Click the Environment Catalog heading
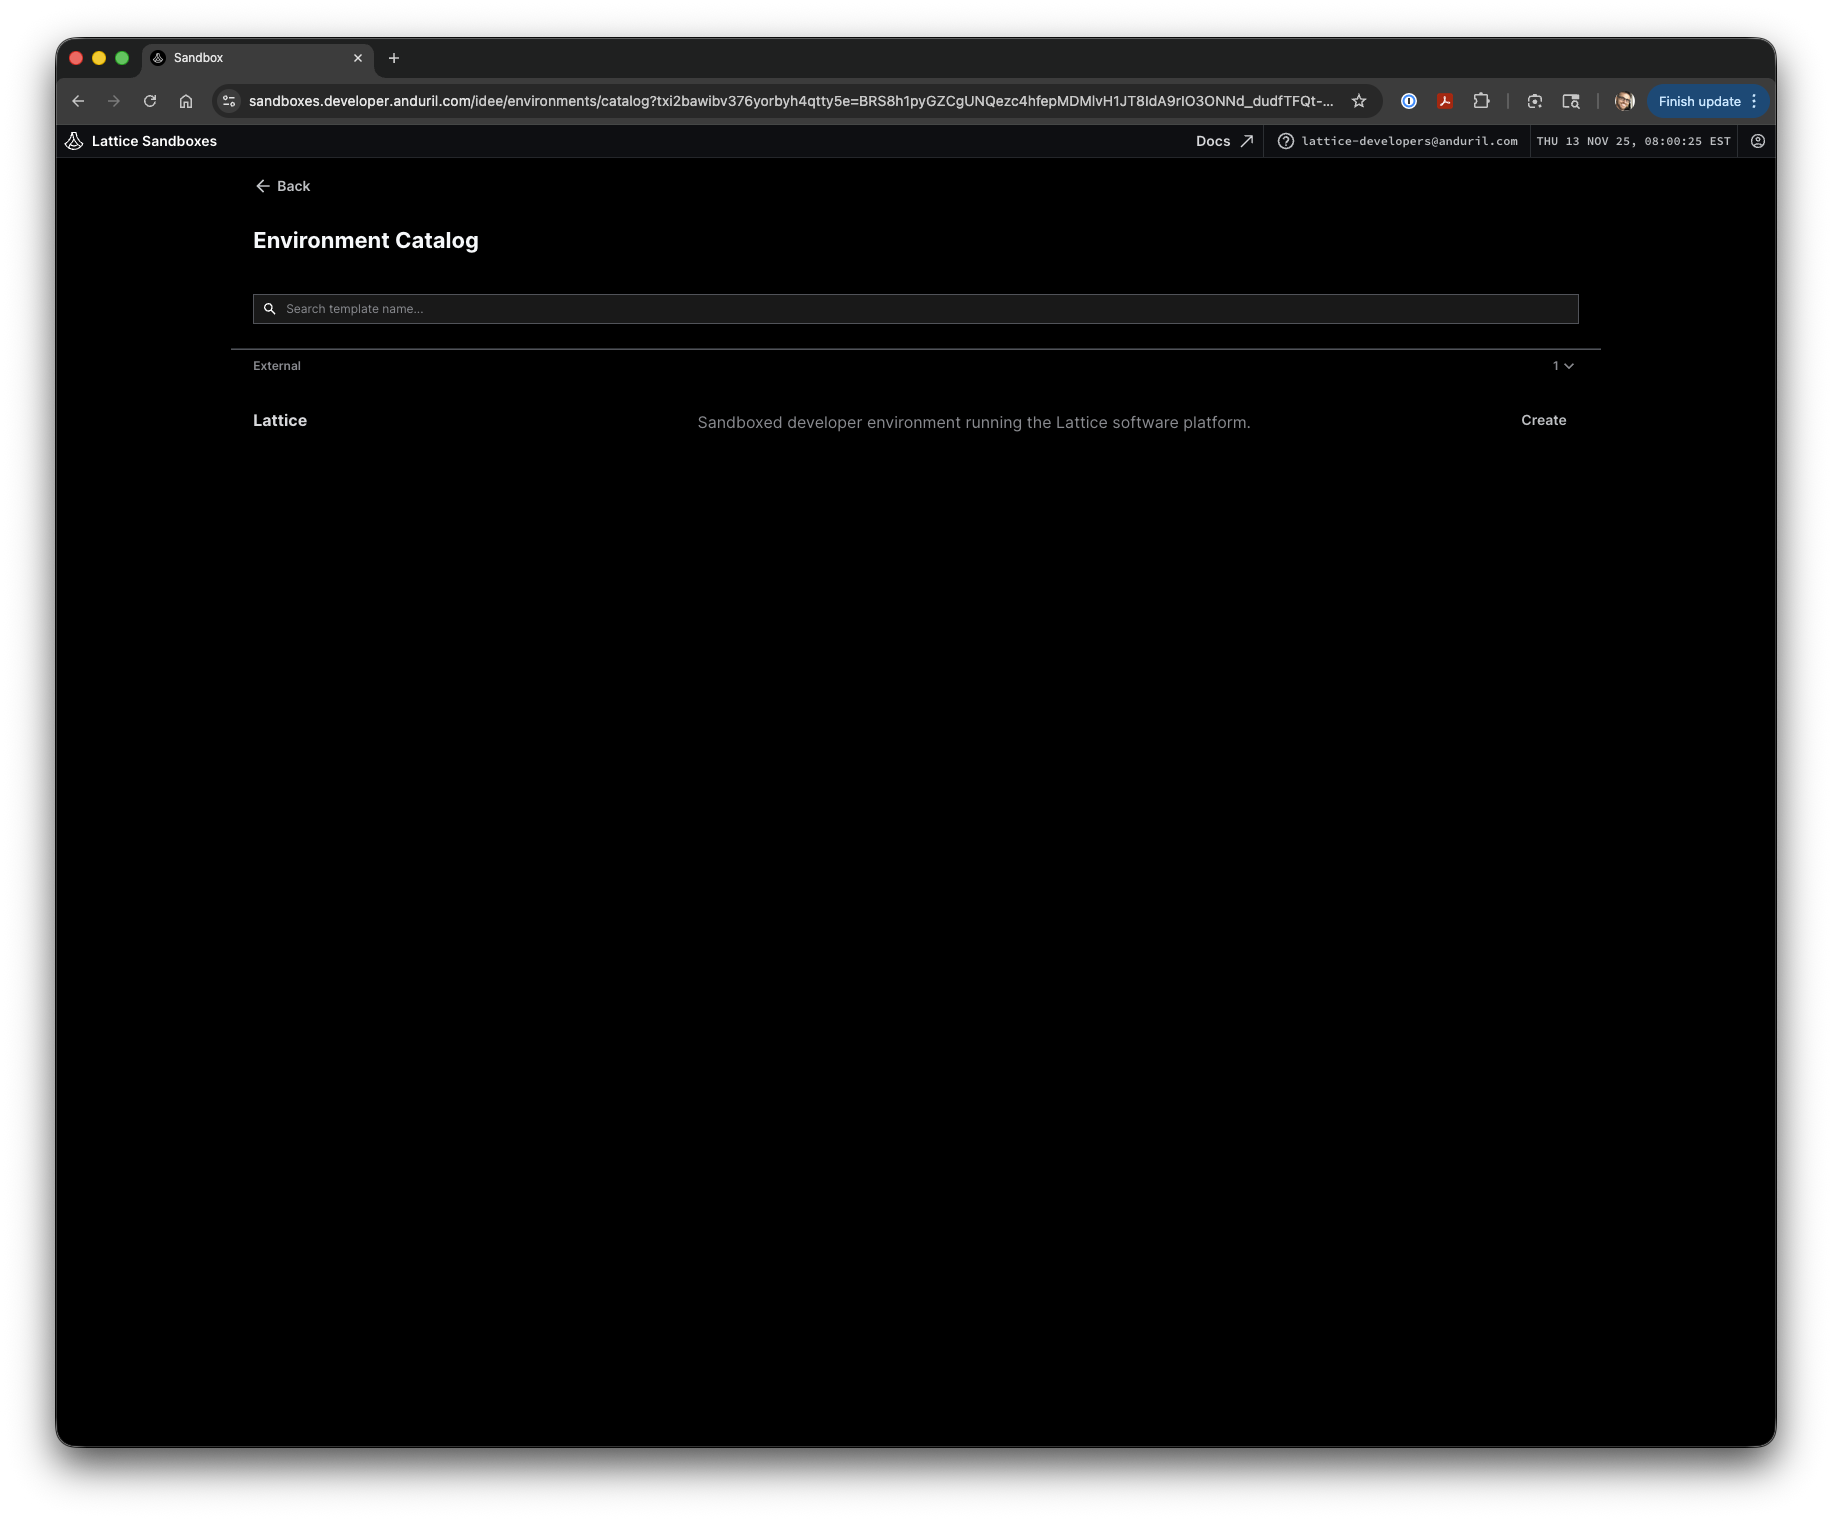The height and width of the screenshot is (1521, 1832). coord(366,241)
